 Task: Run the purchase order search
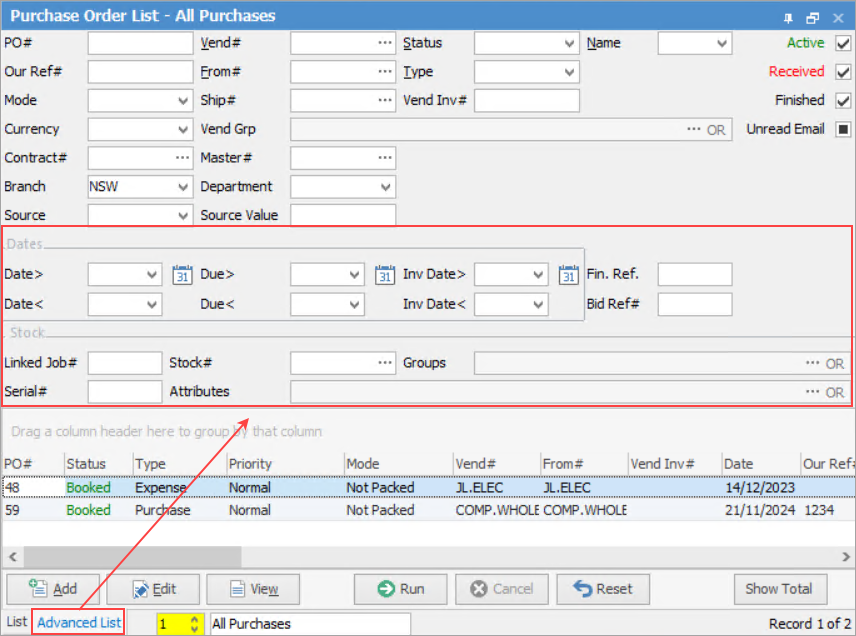click(401, 589)
